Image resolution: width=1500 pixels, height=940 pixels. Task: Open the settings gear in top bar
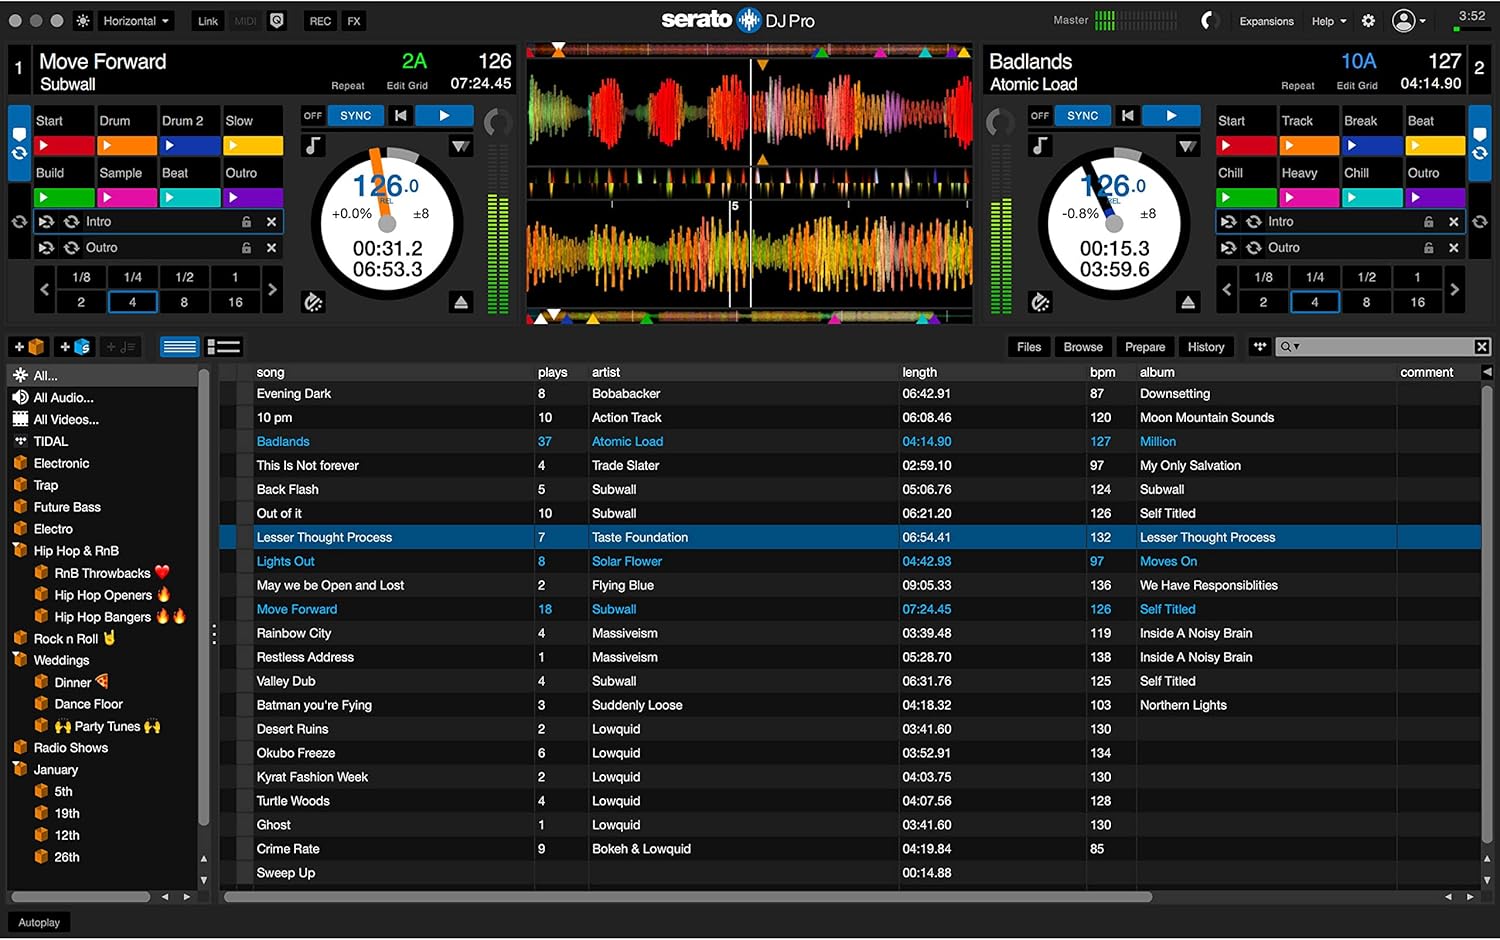[x=1368, y=21]
